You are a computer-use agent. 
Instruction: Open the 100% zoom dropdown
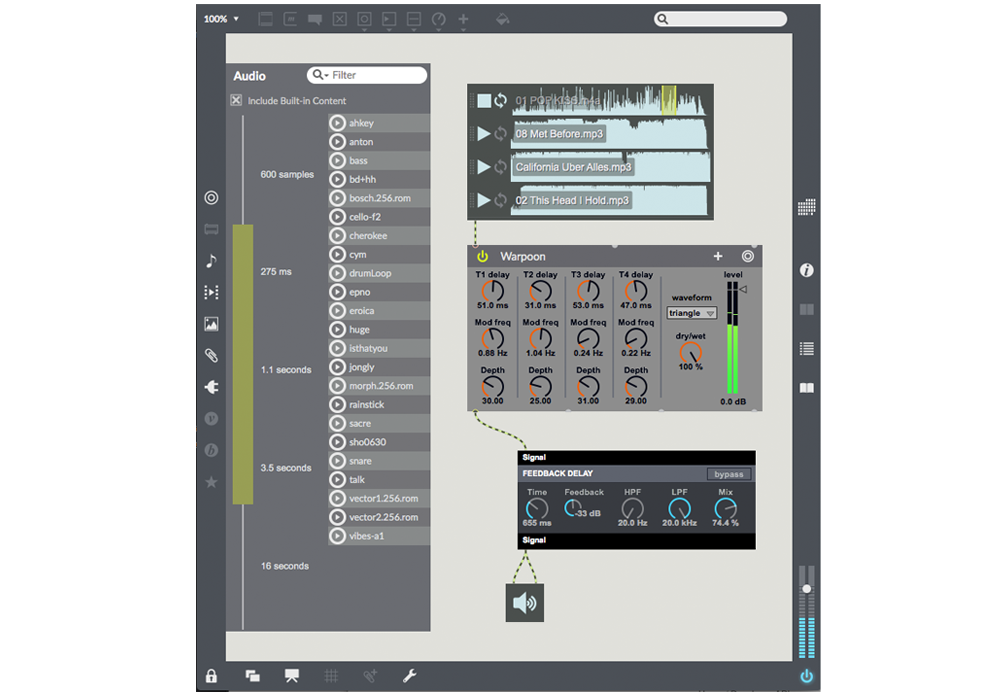[x=221, y=19]
